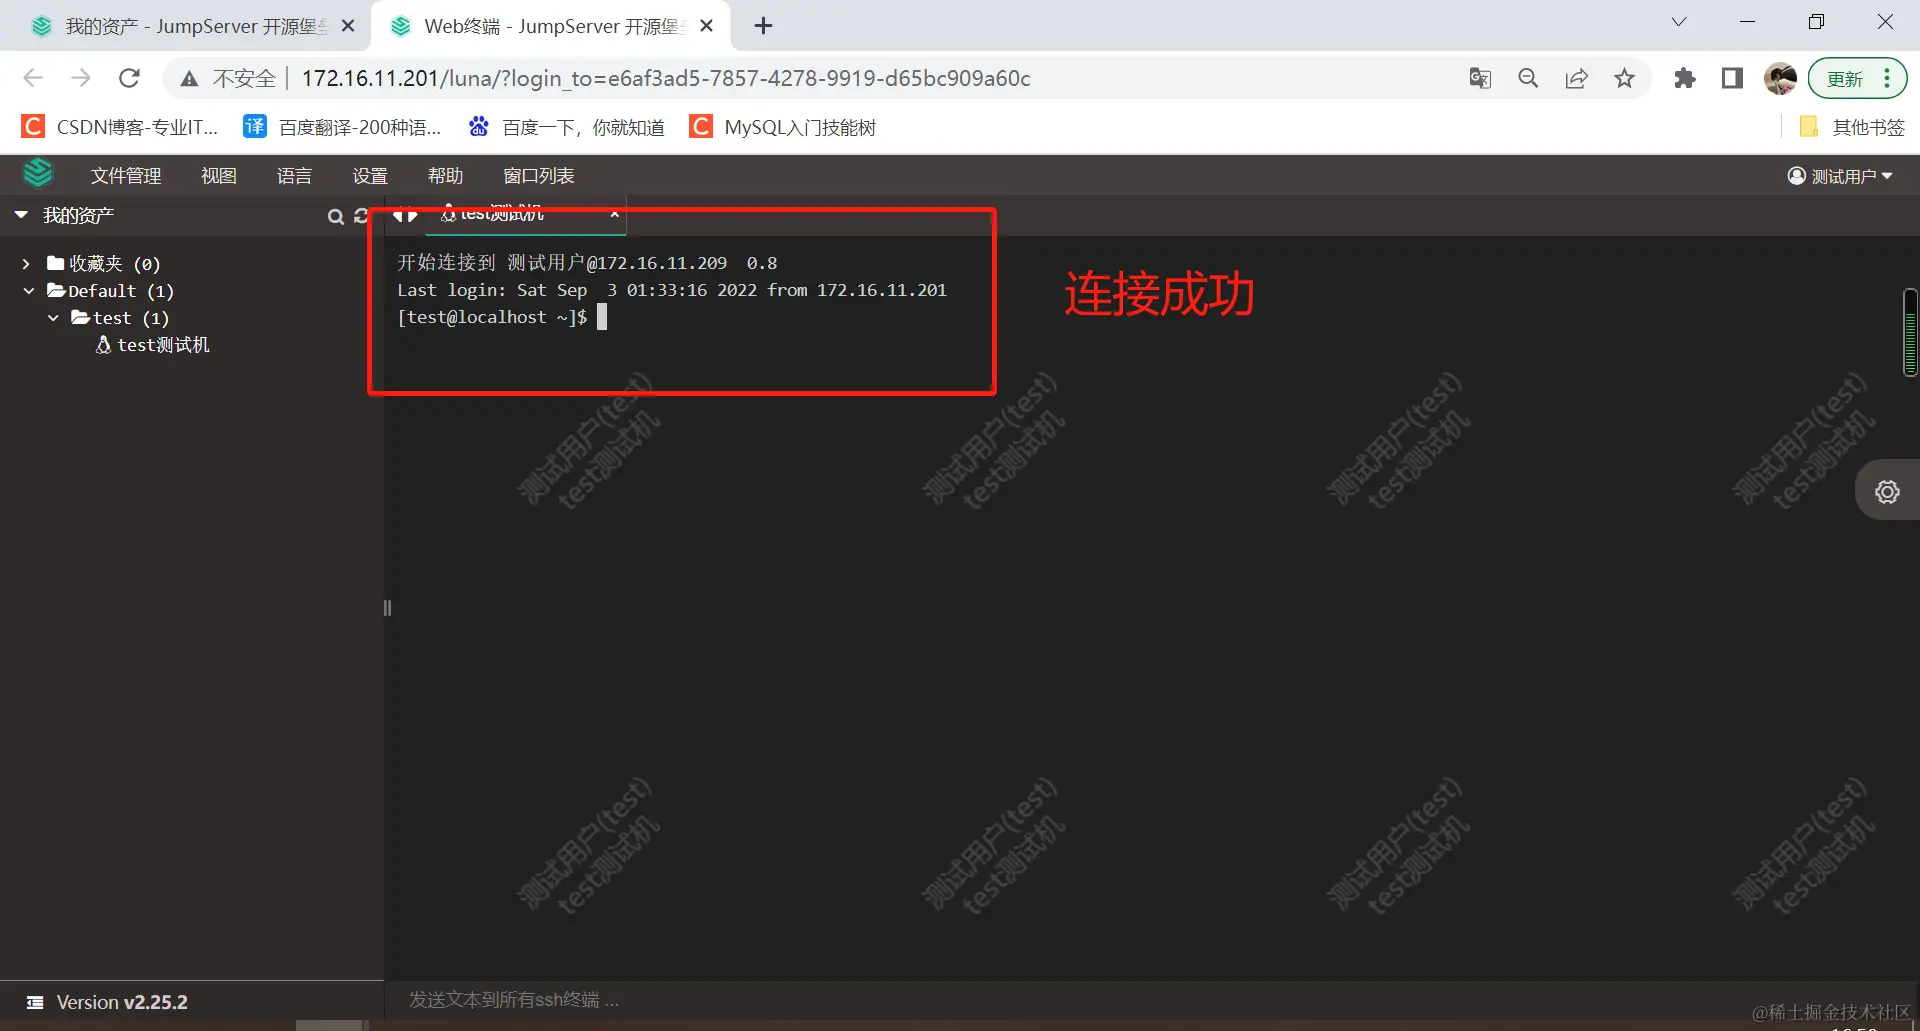Open the profile avatar

(x=1781, y=78)
